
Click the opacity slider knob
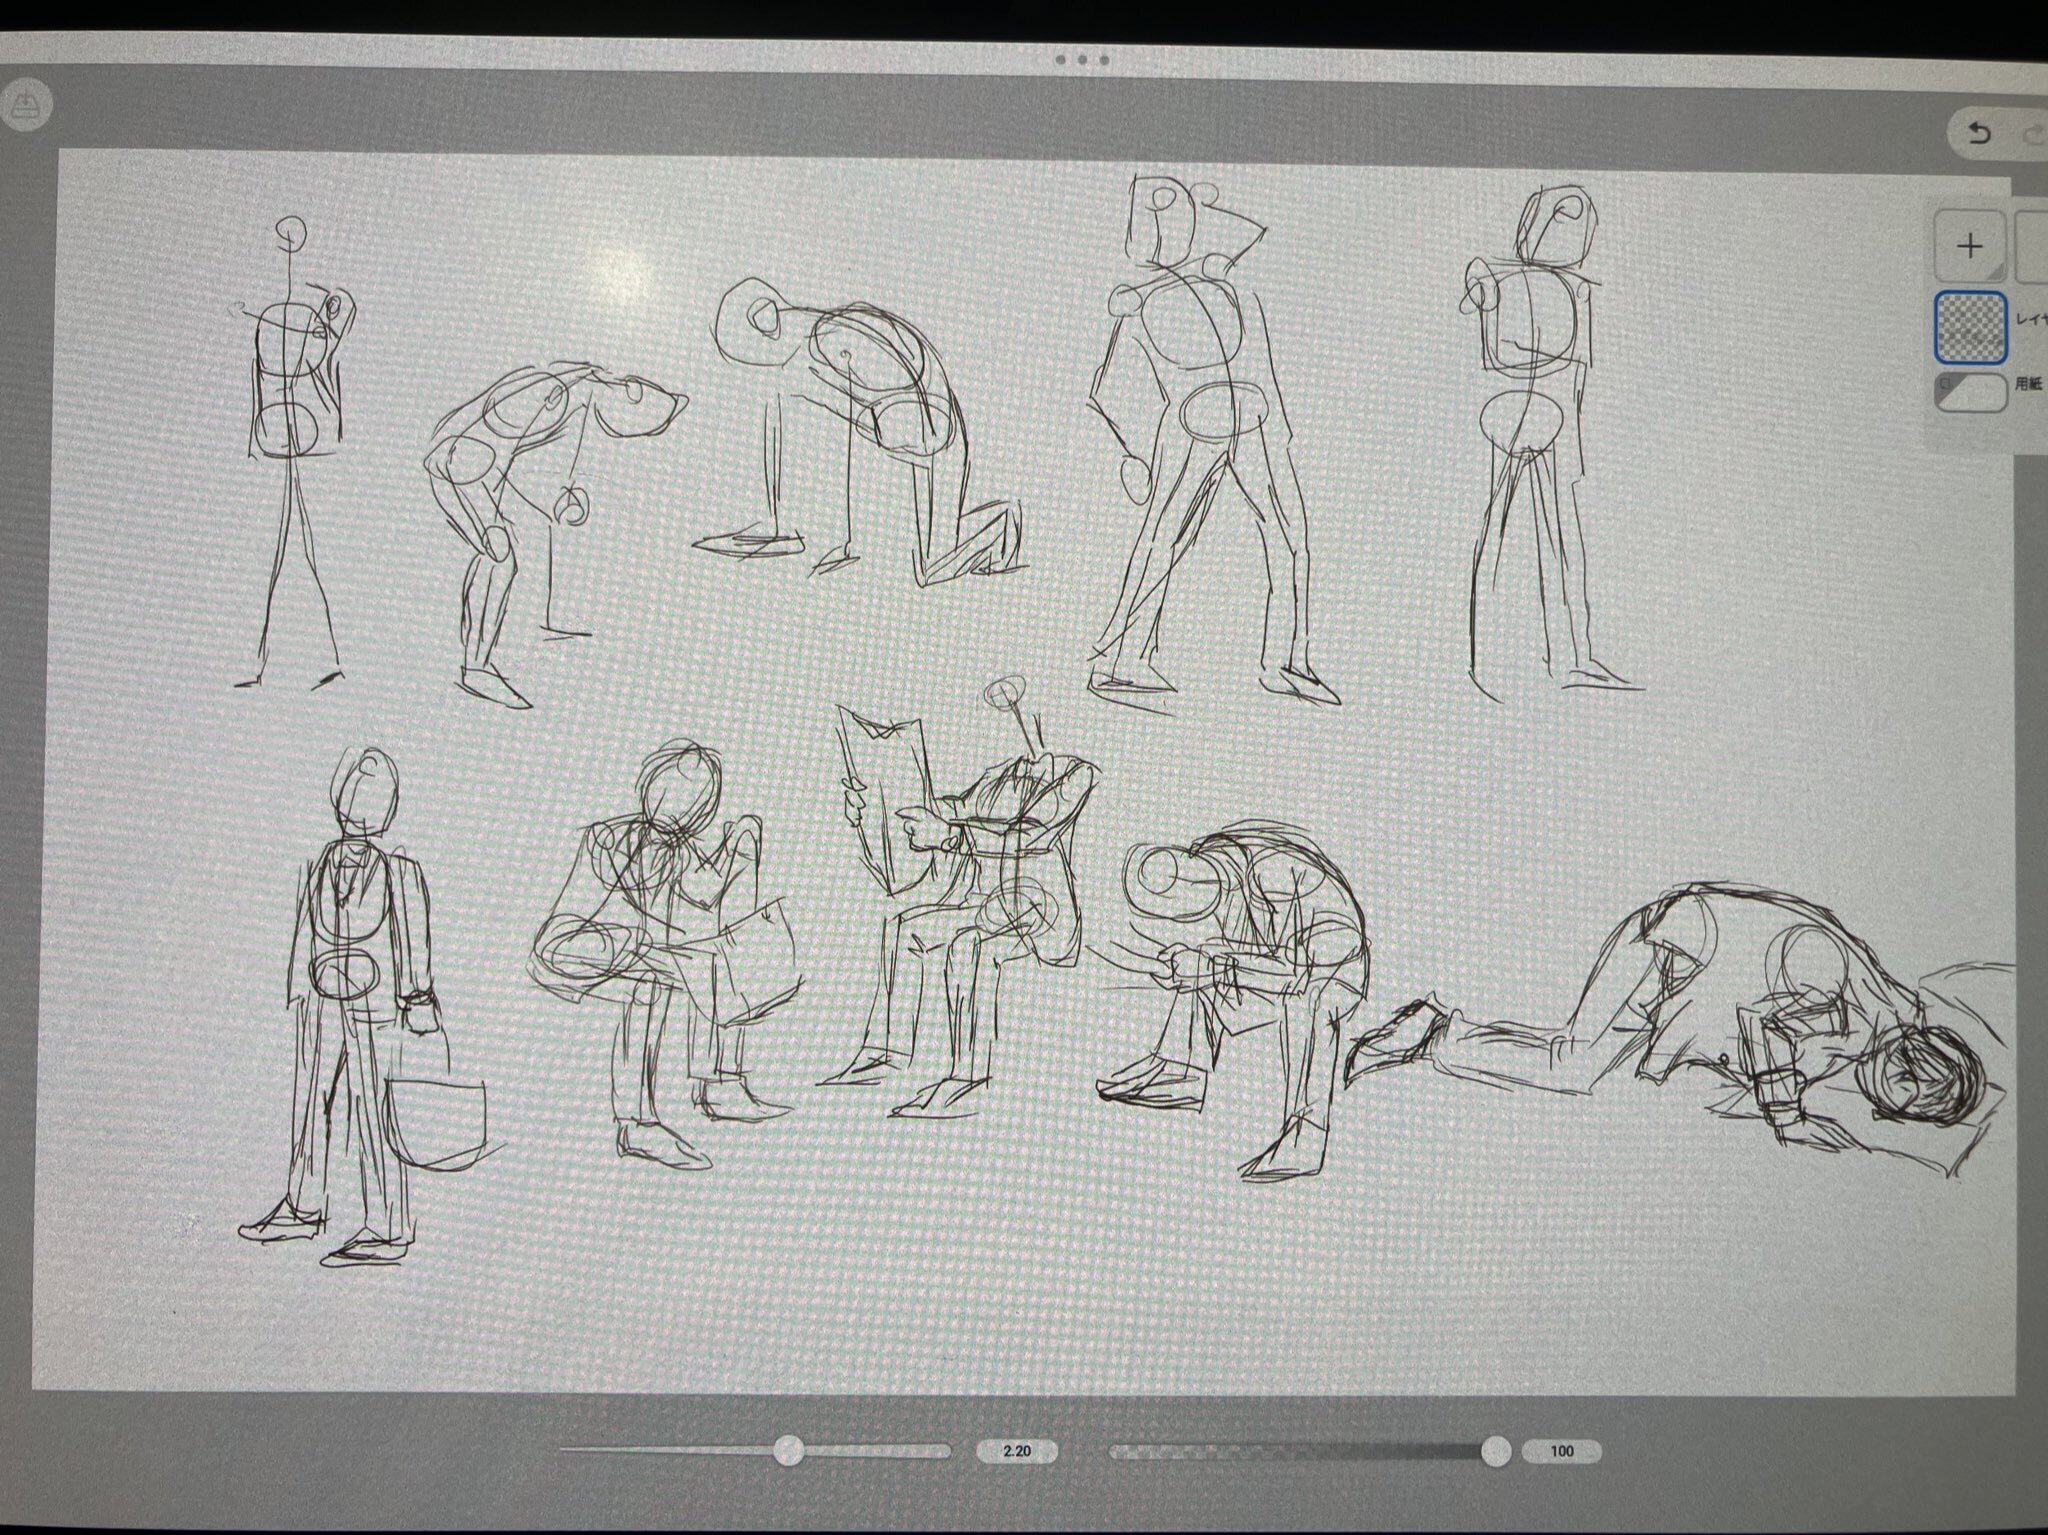1495,1450
